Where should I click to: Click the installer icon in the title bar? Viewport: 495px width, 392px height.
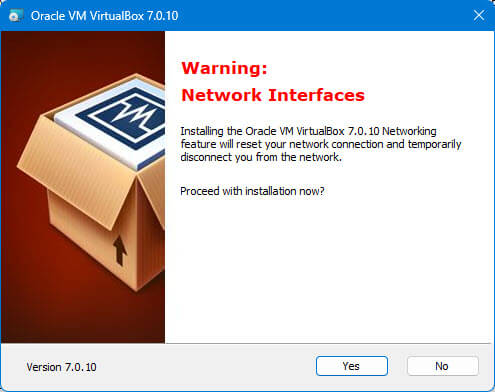[x=15, y=16]
